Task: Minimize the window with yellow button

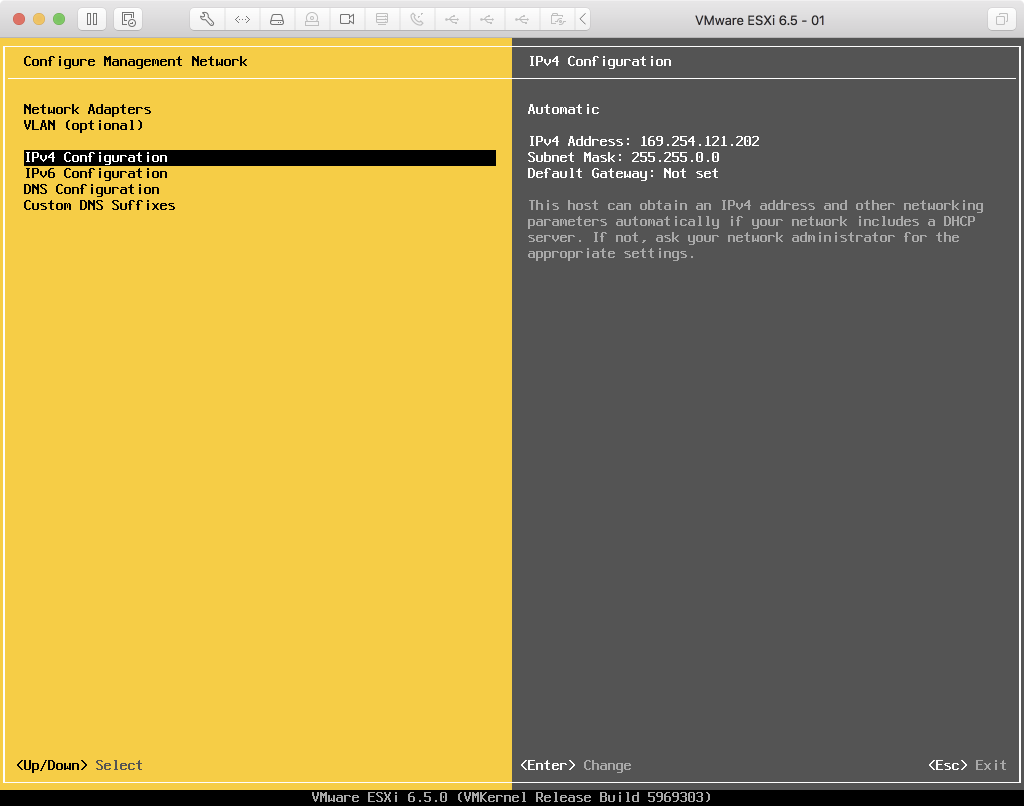Action: coord(39,19)
